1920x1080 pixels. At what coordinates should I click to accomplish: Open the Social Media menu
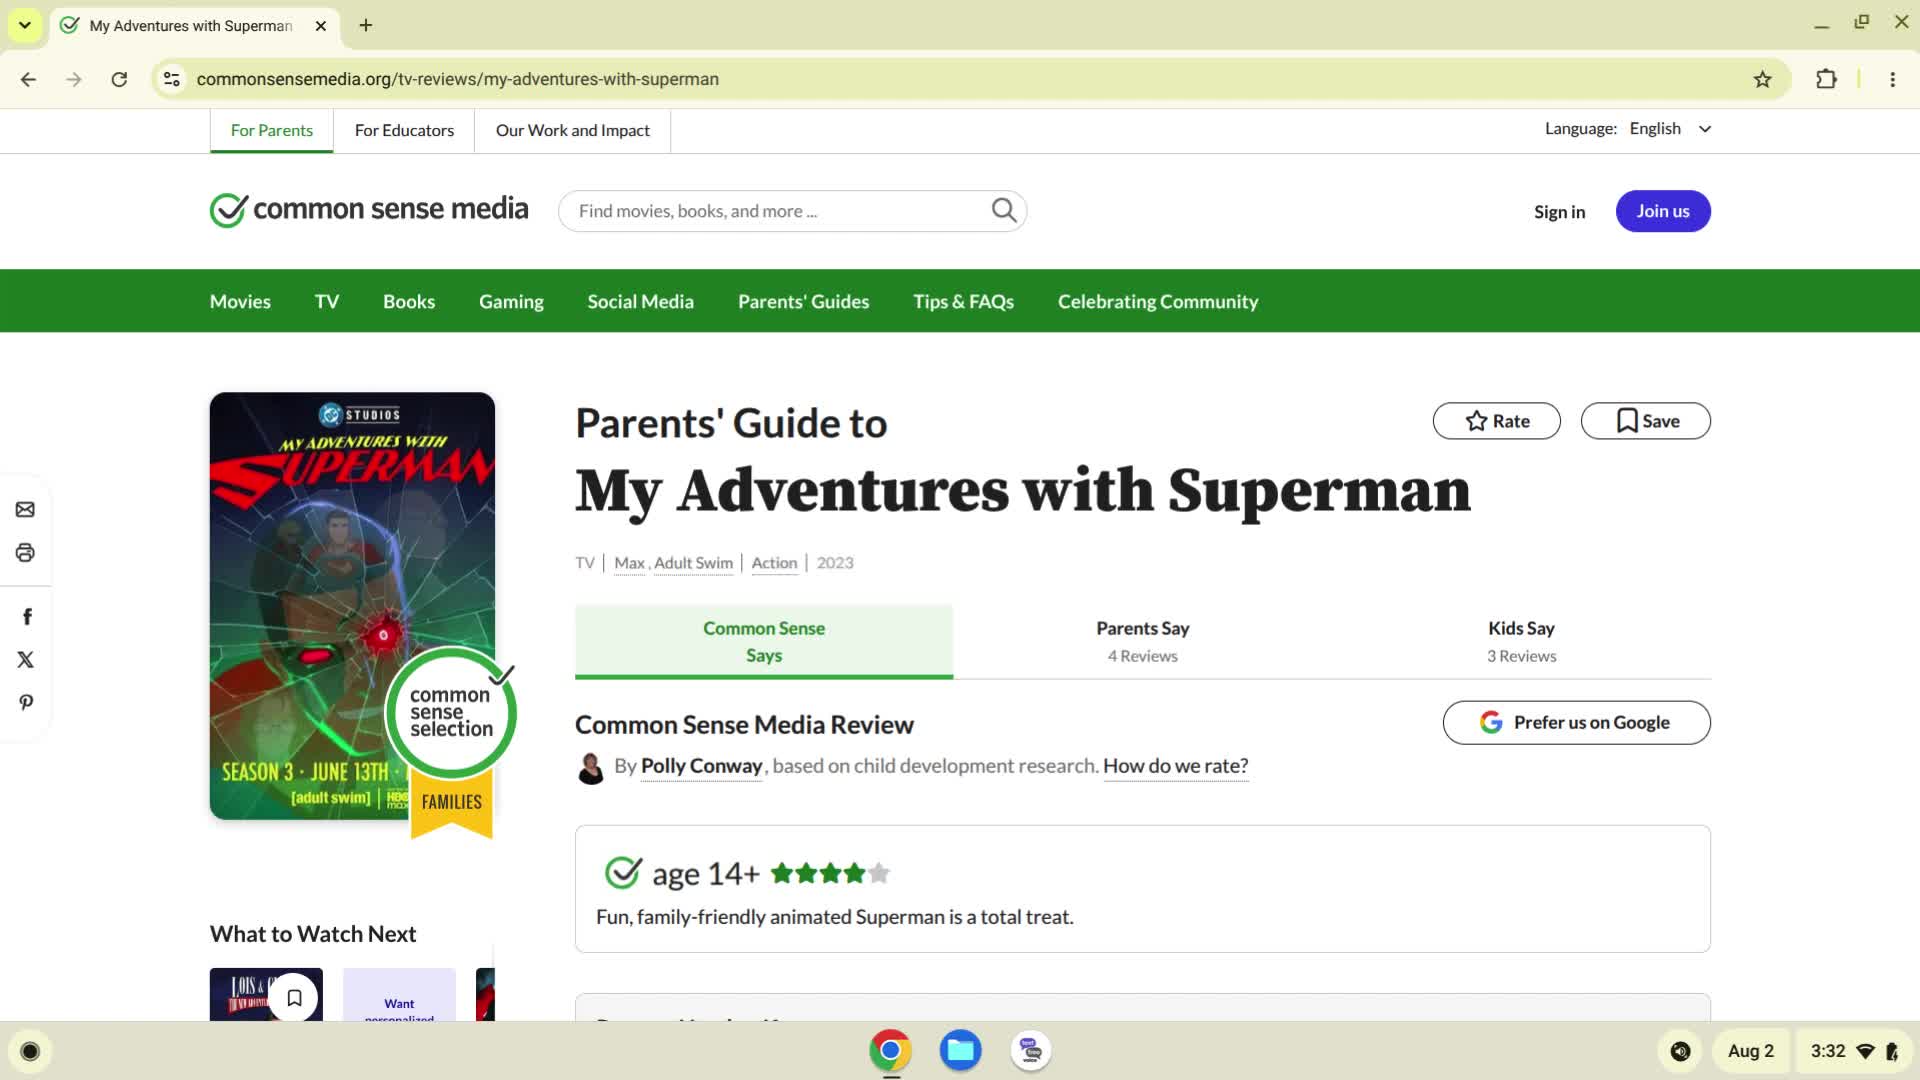click(640, 301)
